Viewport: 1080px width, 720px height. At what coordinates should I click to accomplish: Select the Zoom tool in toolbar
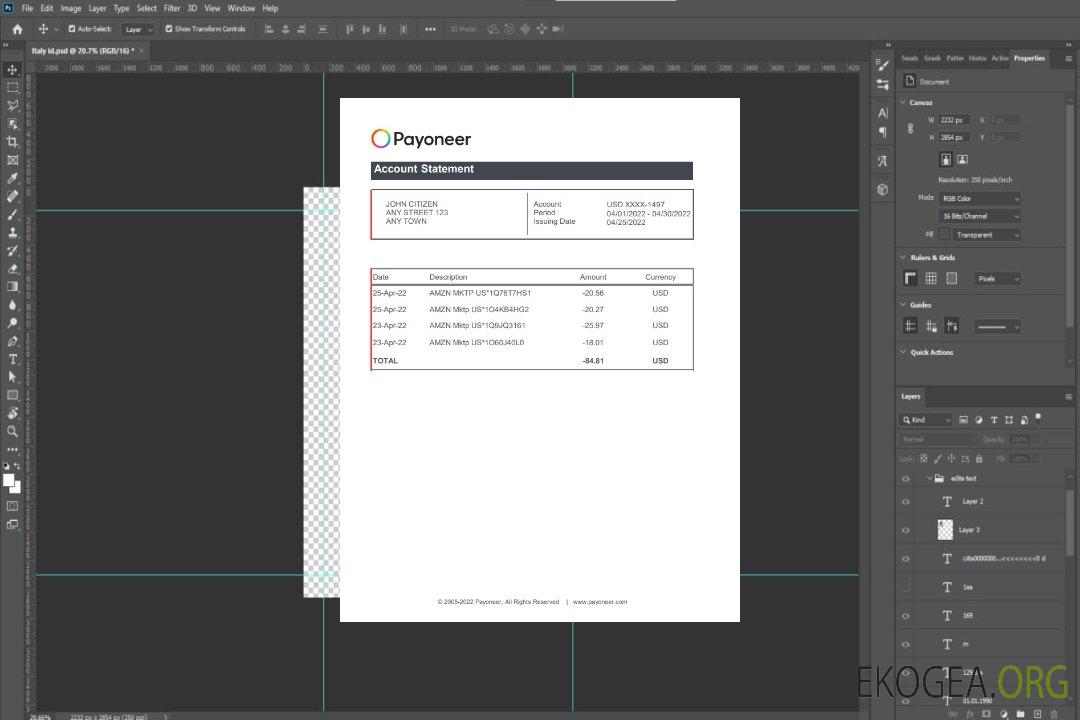click(12, 431)
